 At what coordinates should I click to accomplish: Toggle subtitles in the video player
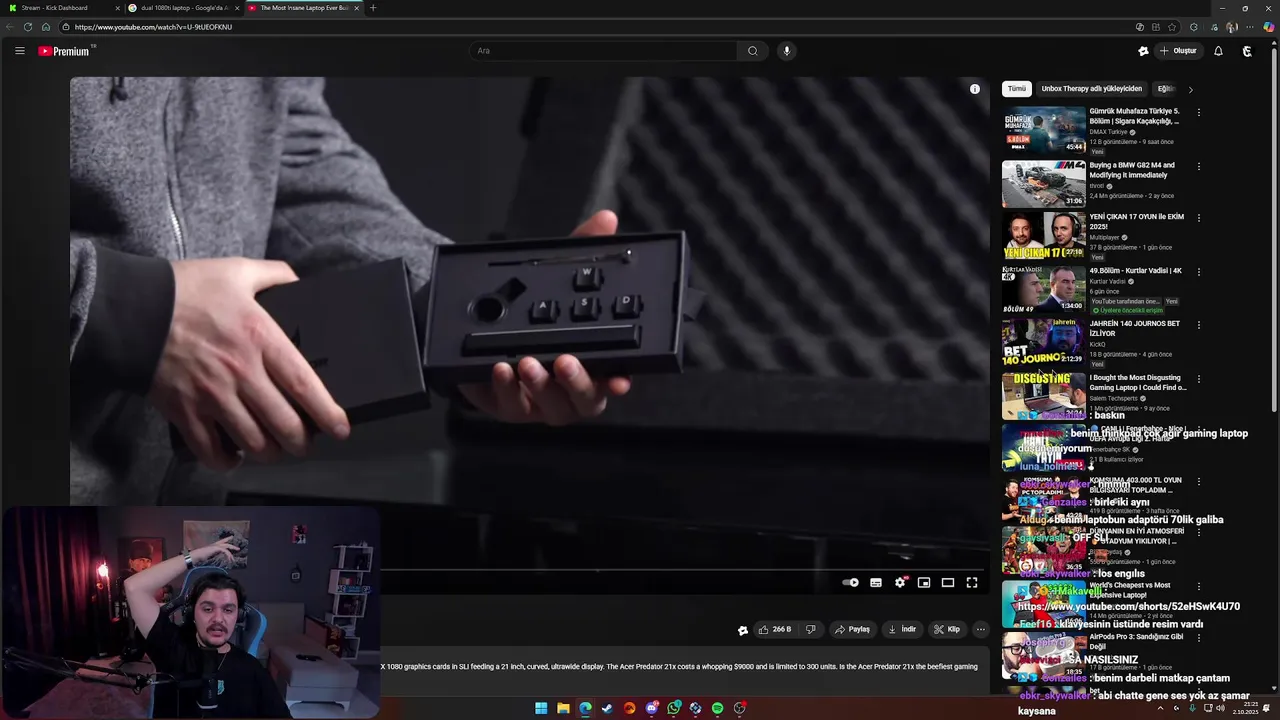pyautogui.click(x=876, y=582)
